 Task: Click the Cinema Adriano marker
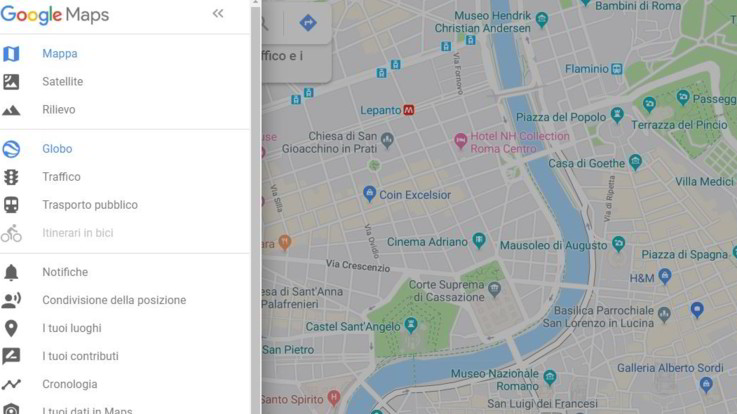pyautogui.click(x=478, y=241)
